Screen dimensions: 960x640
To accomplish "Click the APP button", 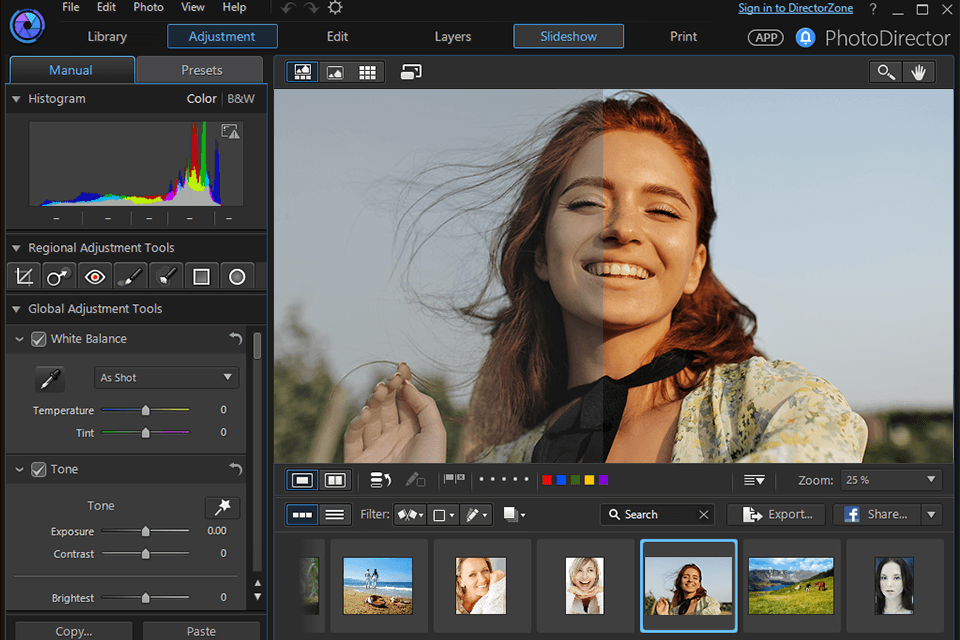I will point(766,37).
